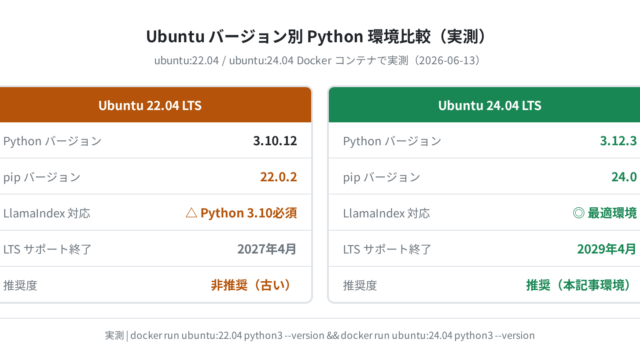Viewport: 640px width, 360px height.
Task: Select pip version 22.0.2
Action: [x=278, y=177]
